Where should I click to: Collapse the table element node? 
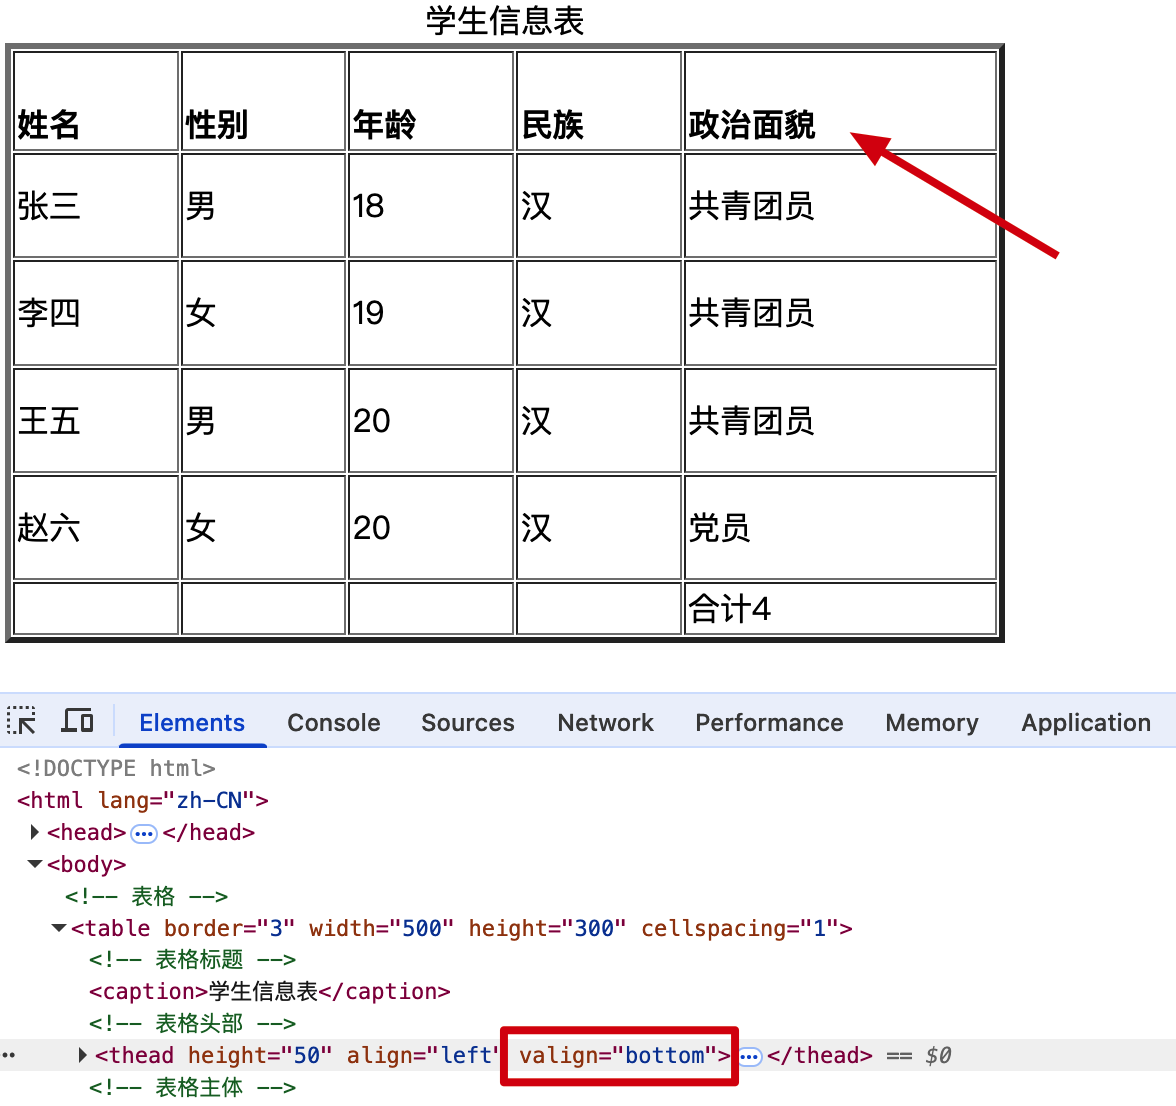(58, 928)
